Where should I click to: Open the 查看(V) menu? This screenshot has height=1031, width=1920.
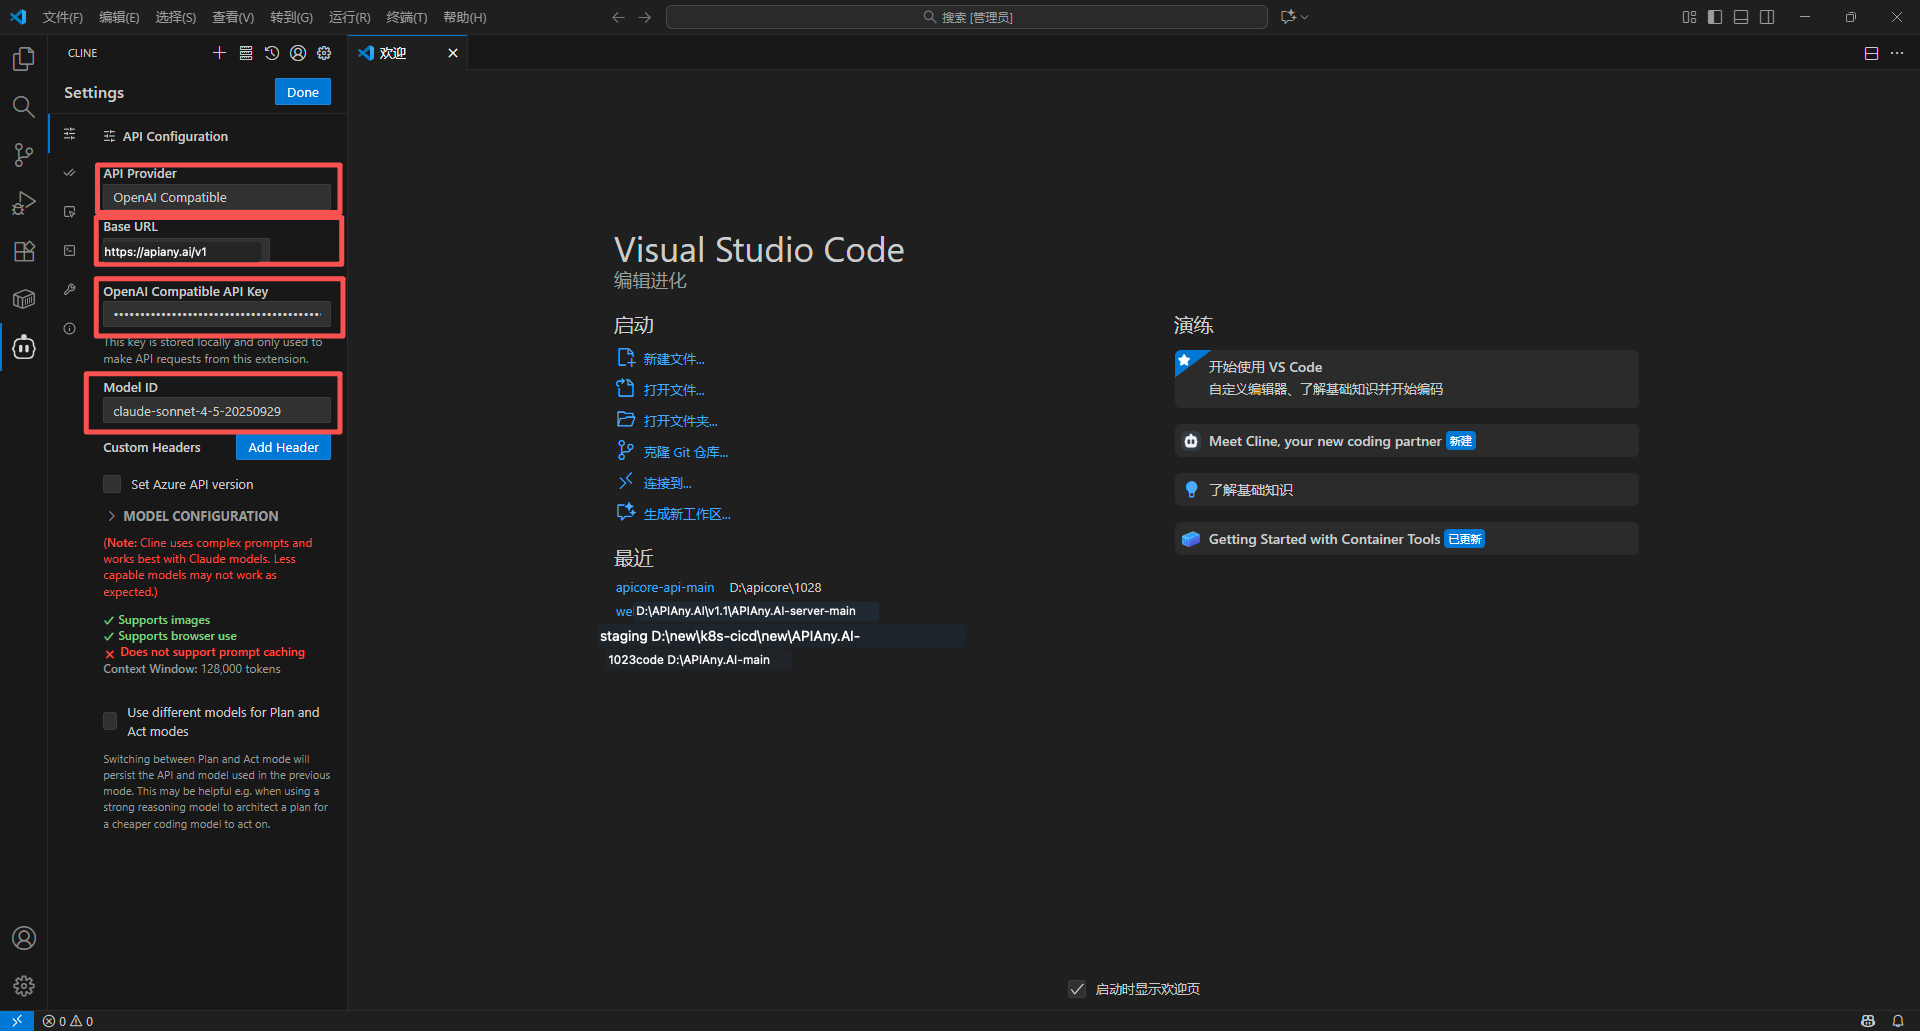point(233,17)
